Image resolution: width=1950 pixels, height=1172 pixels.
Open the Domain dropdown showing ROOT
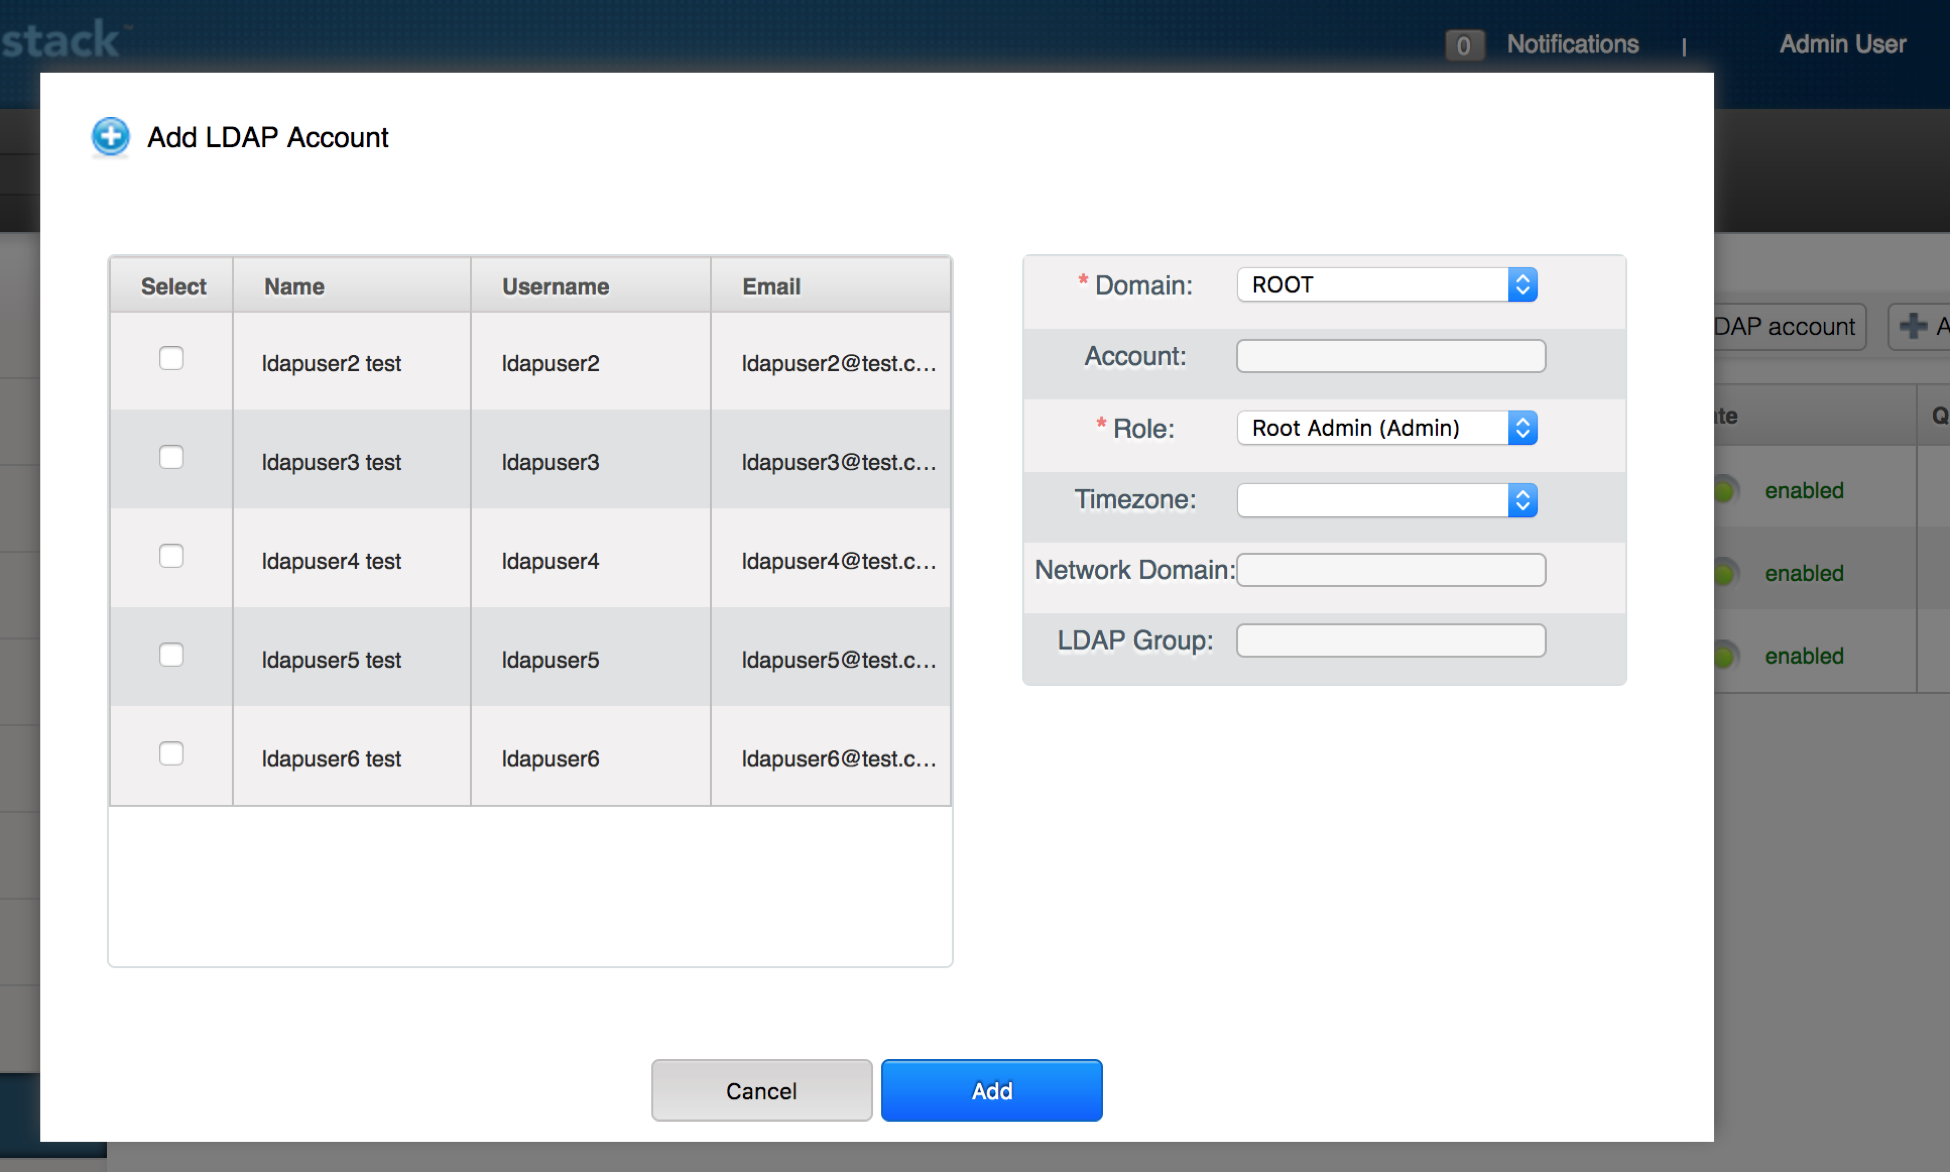(1387, 285)
